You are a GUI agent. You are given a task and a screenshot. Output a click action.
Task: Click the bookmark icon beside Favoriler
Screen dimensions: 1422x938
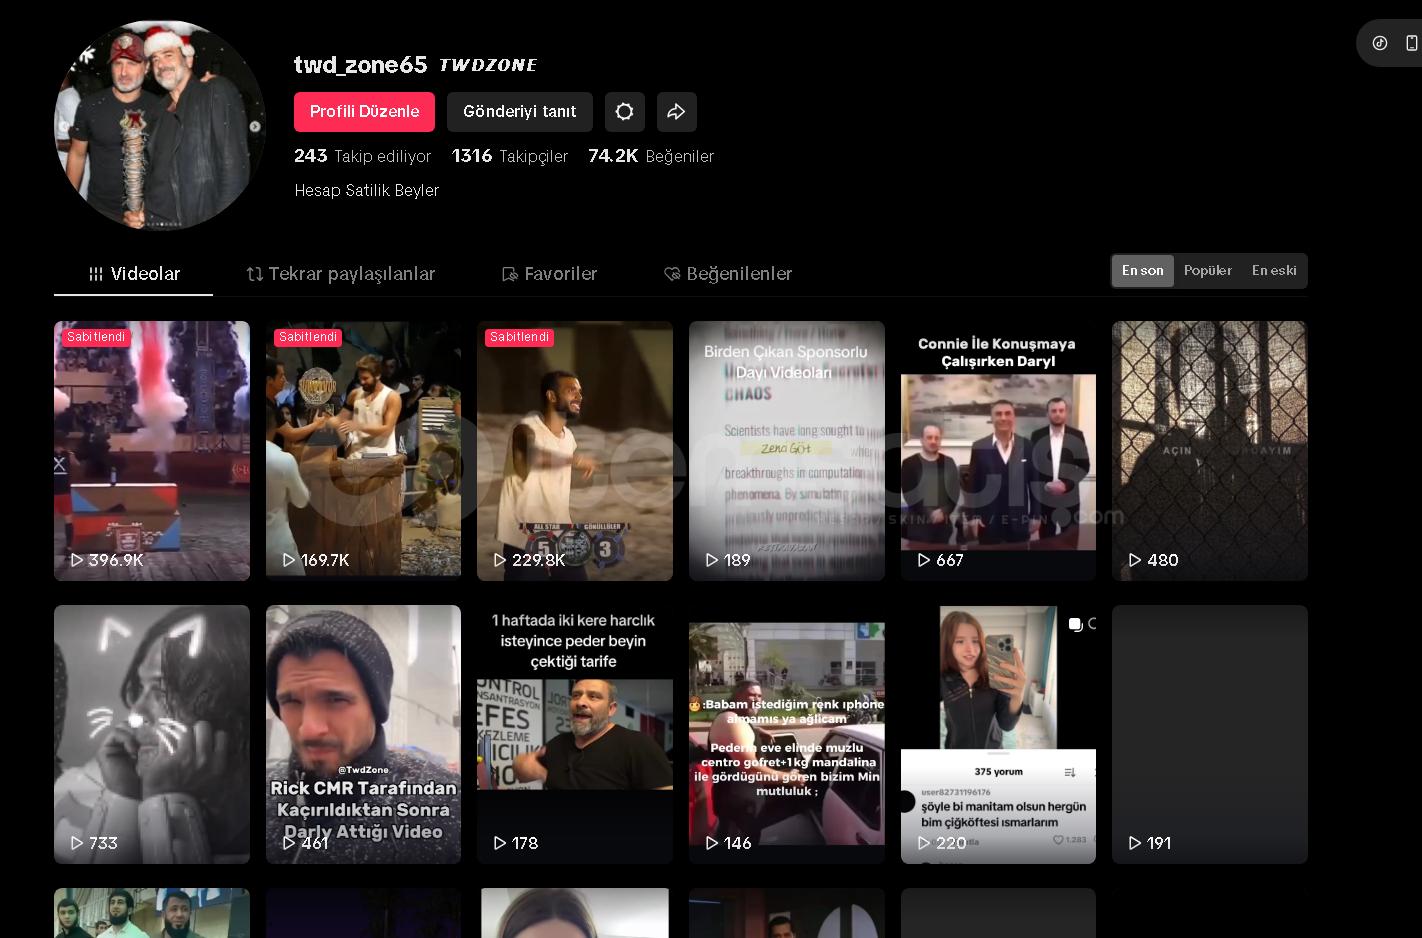click(x=510, y=274)
